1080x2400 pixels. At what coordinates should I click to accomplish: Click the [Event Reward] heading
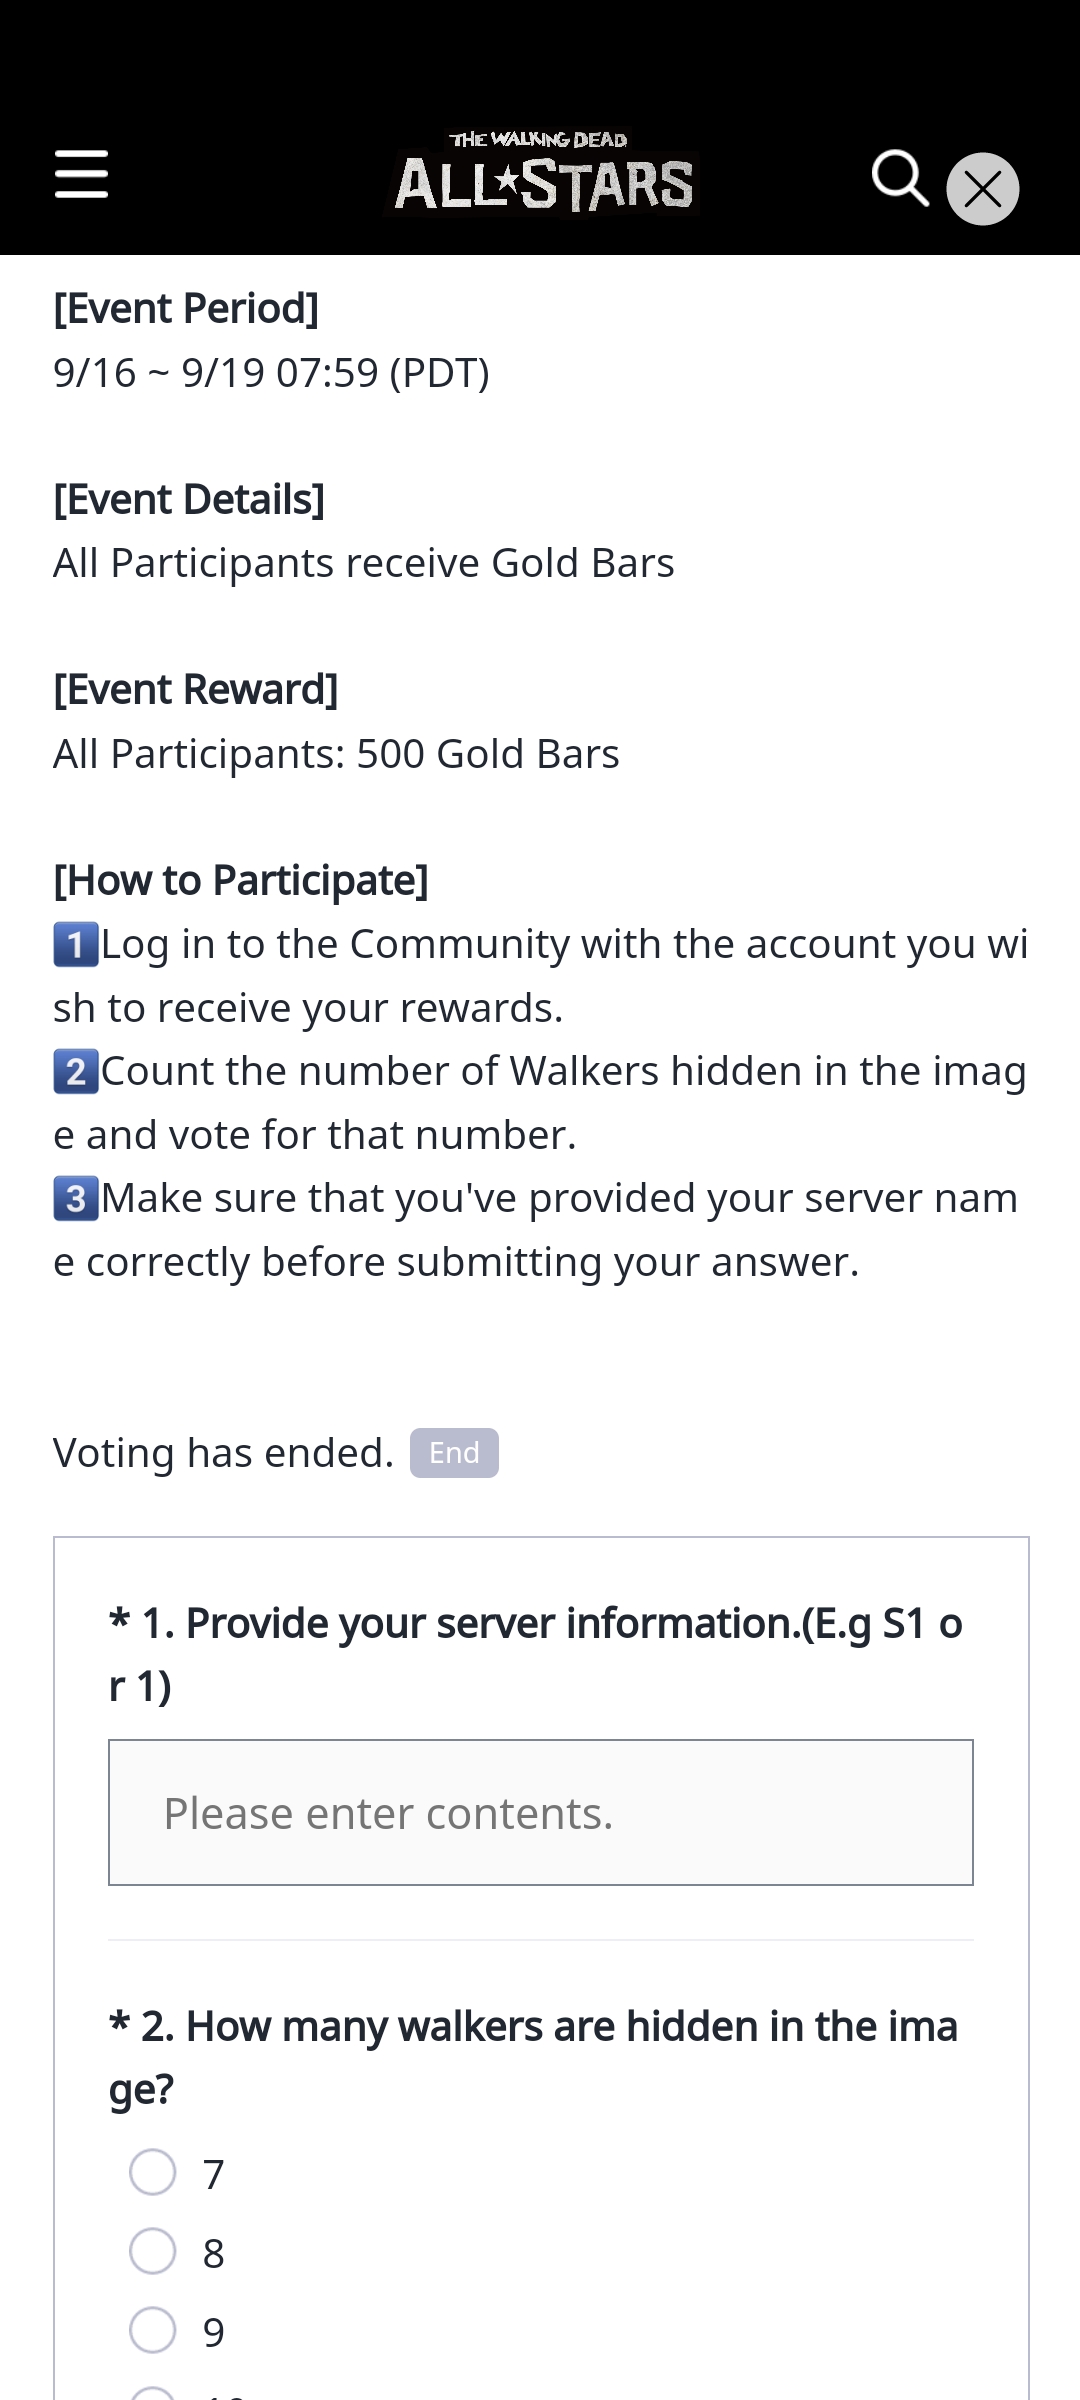[196, 690]
